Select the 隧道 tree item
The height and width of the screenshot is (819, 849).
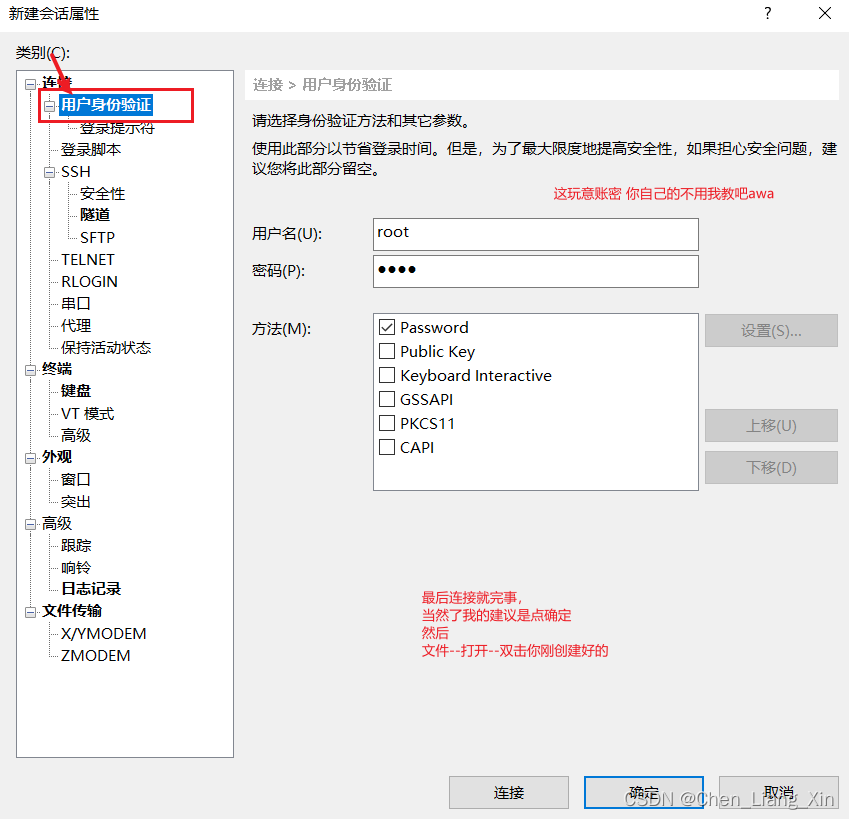coord(94,215)
